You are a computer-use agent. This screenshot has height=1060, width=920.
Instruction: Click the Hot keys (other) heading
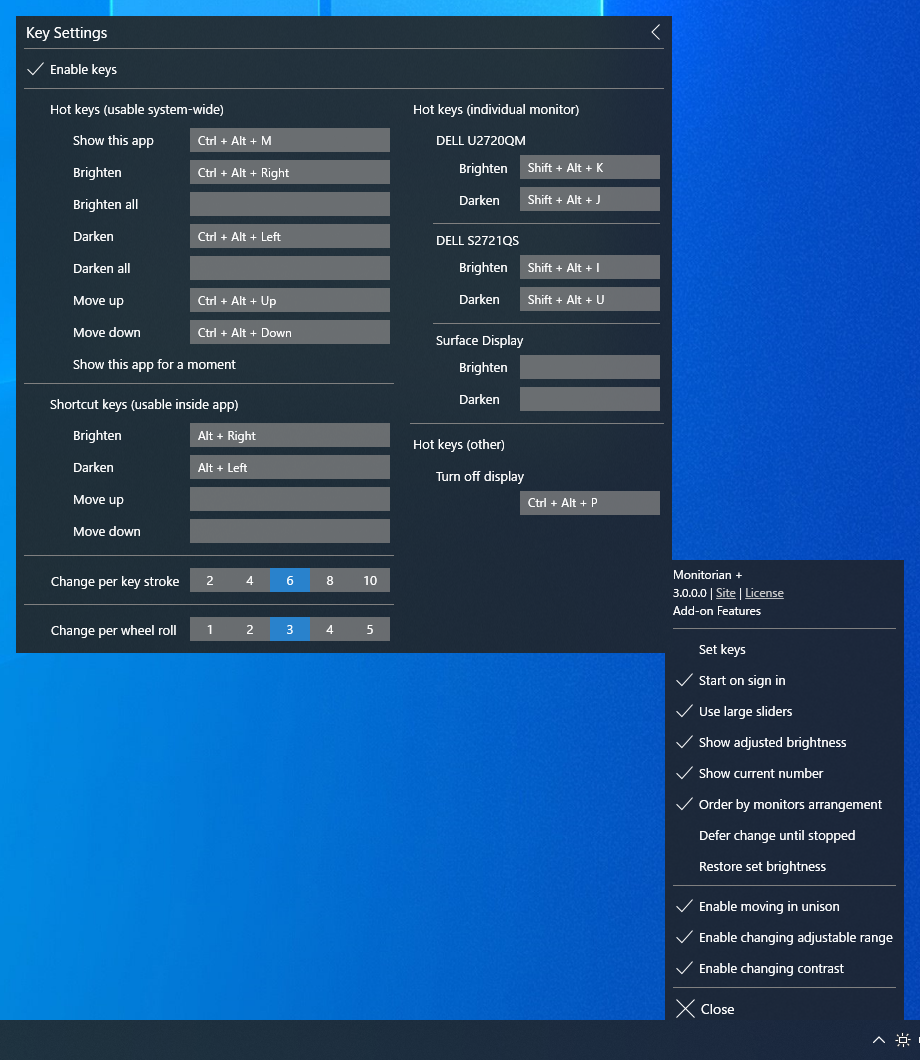pyautogui.click(x=459, y=445)
